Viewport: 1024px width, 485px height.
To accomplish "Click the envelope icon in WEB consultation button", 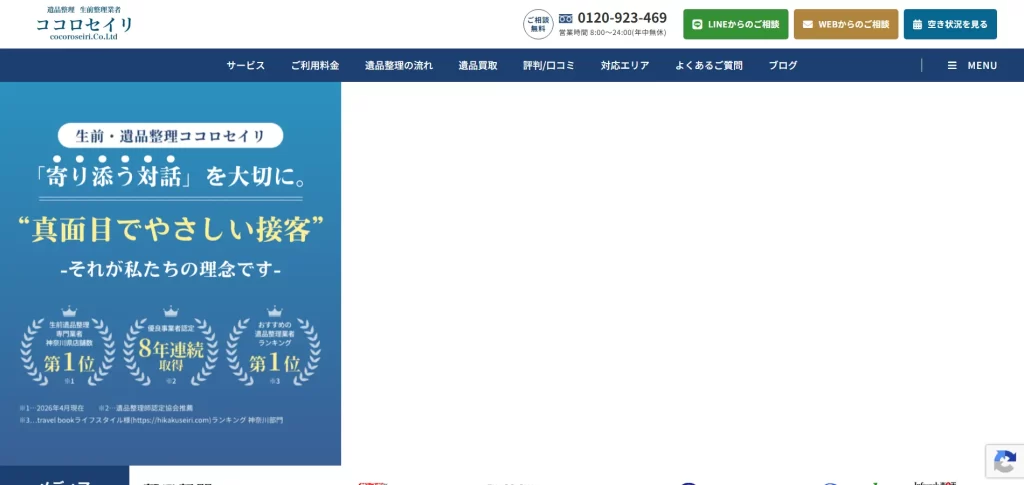I will pyautogui.click(x=808, y=24).
